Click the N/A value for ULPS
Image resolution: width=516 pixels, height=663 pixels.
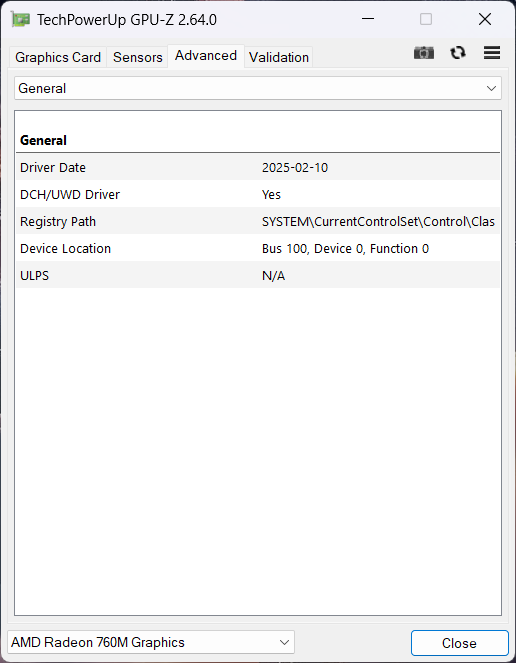pos(273,276)
